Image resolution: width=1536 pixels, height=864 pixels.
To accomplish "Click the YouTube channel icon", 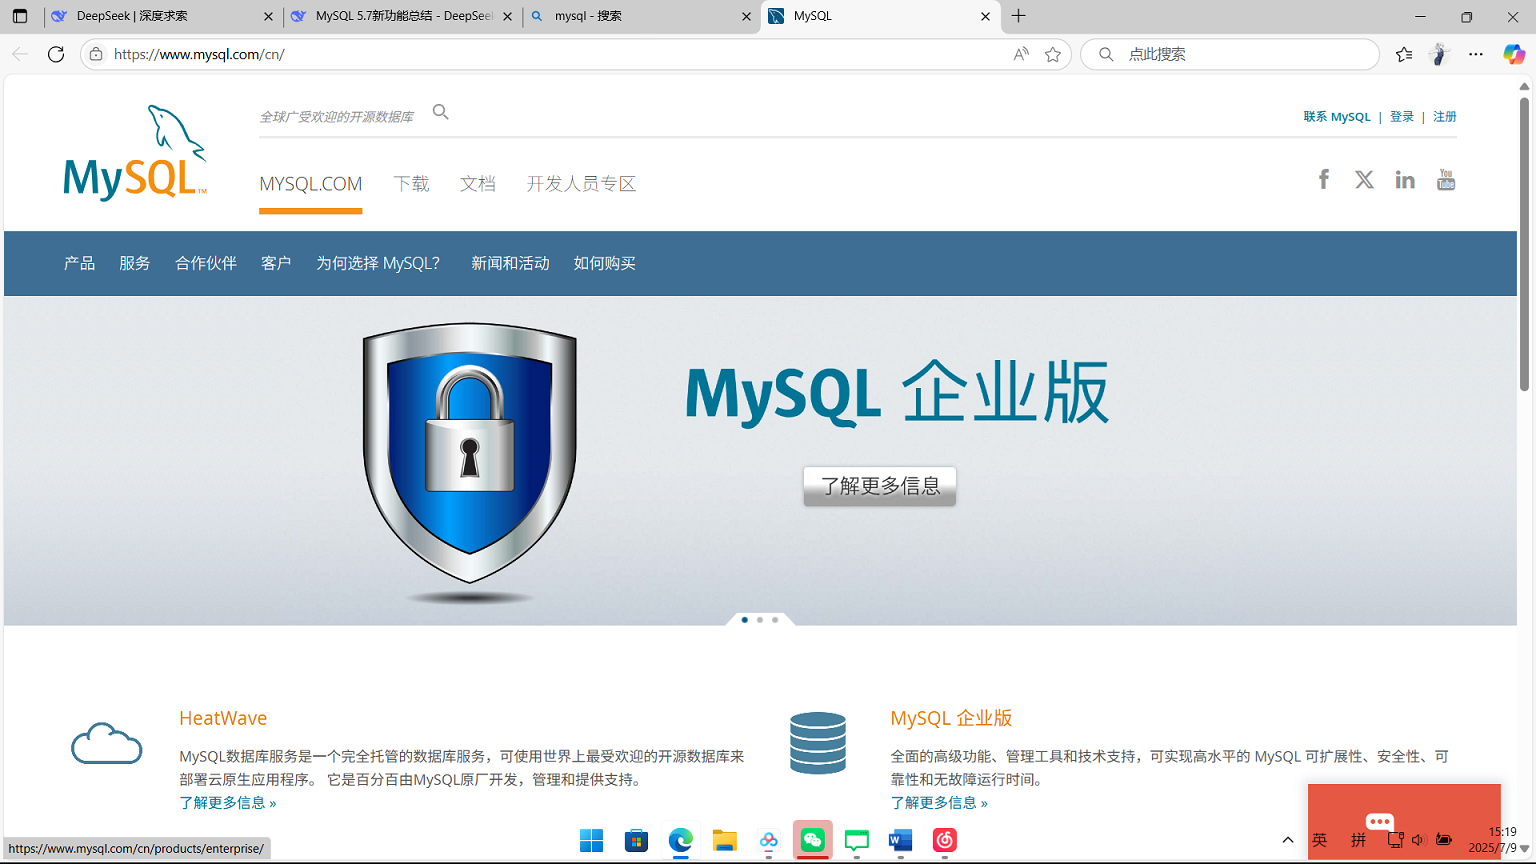I will coord(1446,178).
